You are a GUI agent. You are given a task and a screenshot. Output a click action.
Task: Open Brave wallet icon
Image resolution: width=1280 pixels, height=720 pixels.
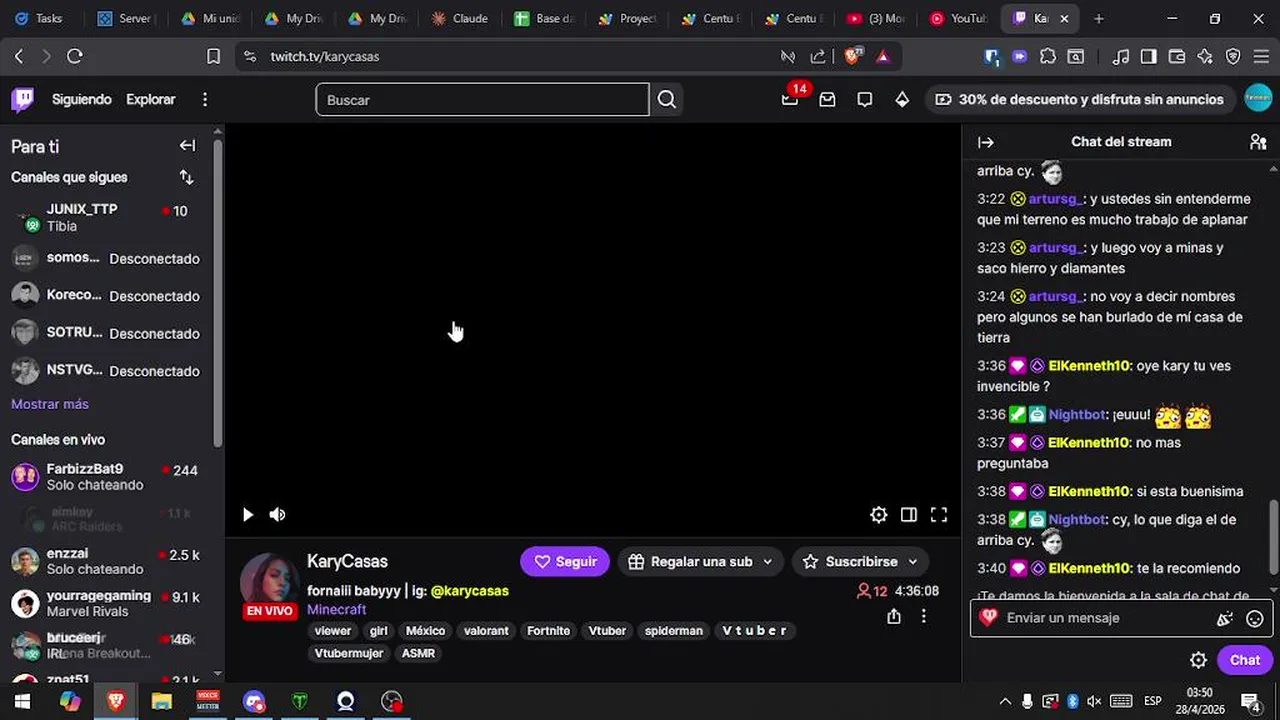(x=1177, y=57)
